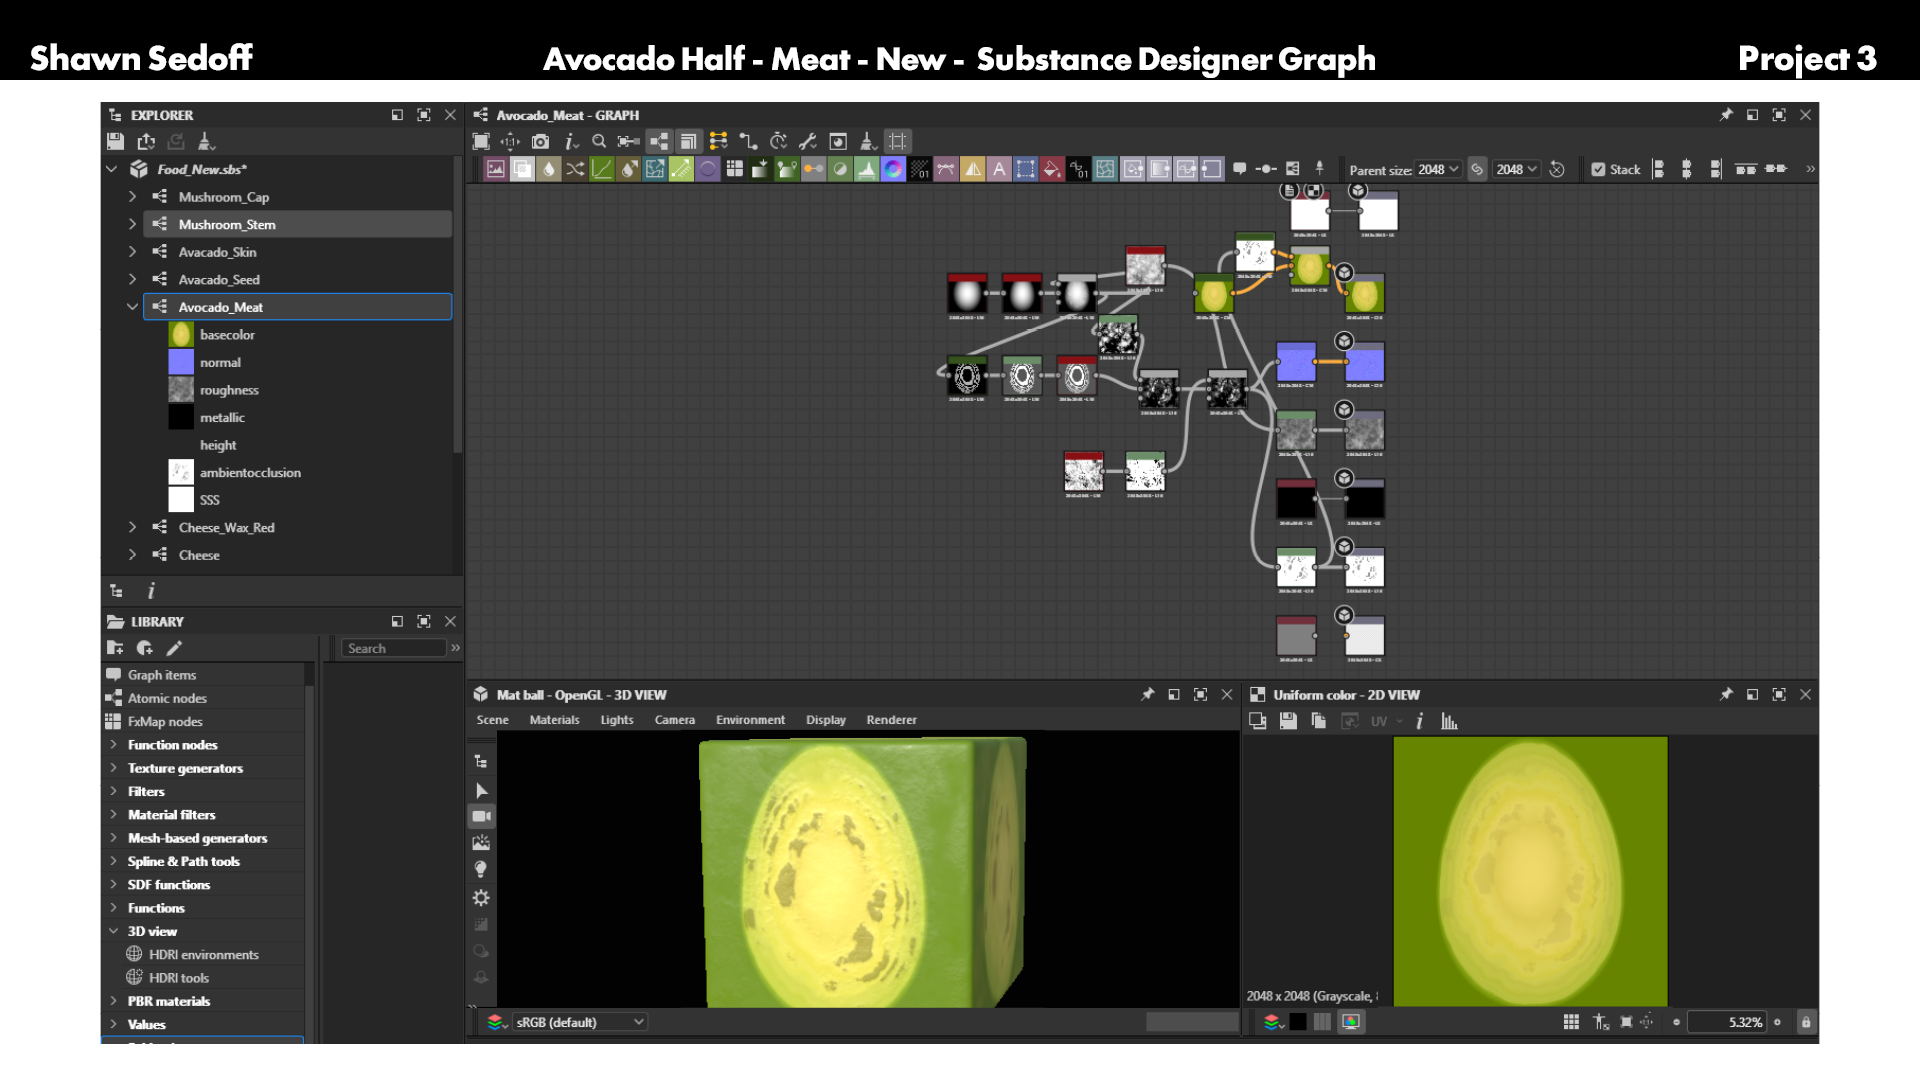Select the camera tool in 3D view sidebar
The image size is (1920, 1080).
(x=481, y=816)
